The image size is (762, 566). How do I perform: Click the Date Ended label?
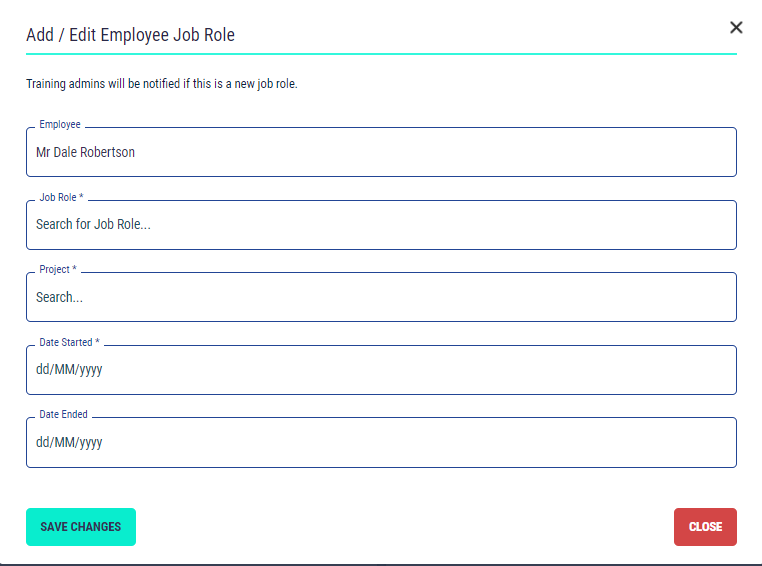point(63,414)
